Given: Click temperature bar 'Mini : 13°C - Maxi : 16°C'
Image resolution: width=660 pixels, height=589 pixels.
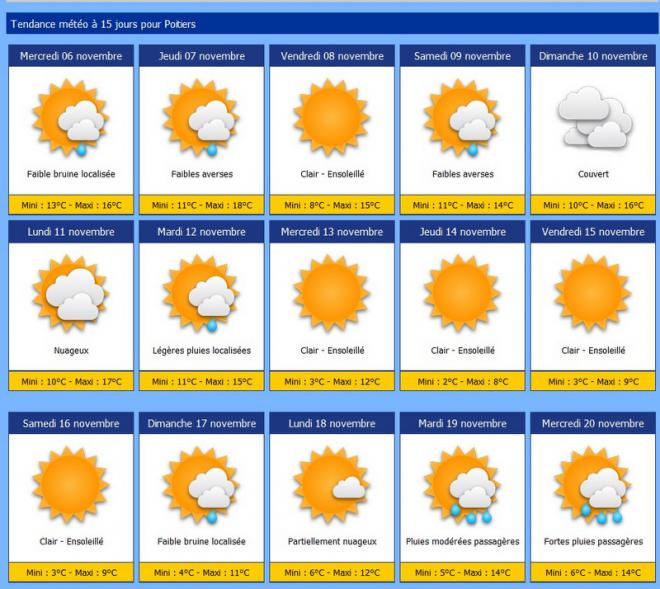Looking at the screenshot, I should (71, 205).
